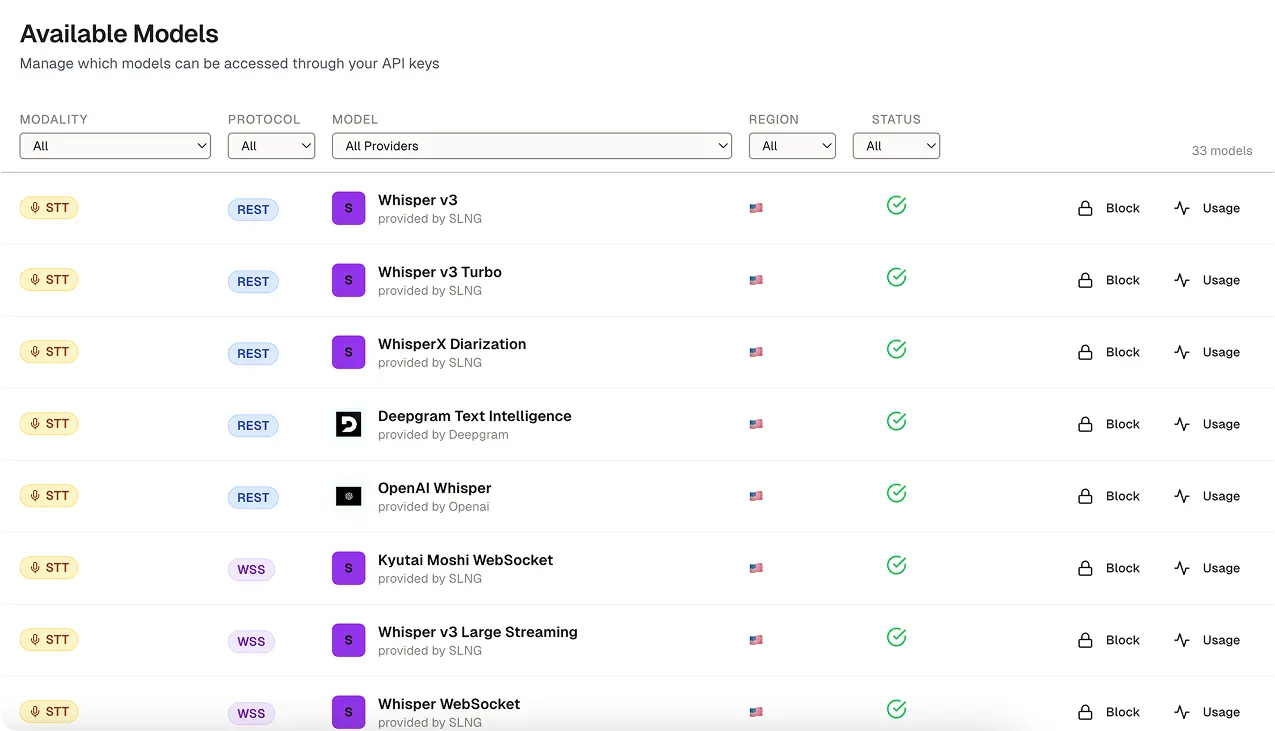Click the WSS badge for Whisper WebSocket
The height and width of the screenshot is (731, 1275).
pos(251,714)
